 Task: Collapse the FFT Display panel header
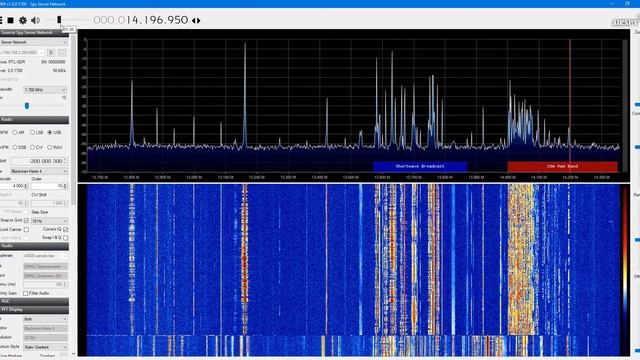click(34, 309)
